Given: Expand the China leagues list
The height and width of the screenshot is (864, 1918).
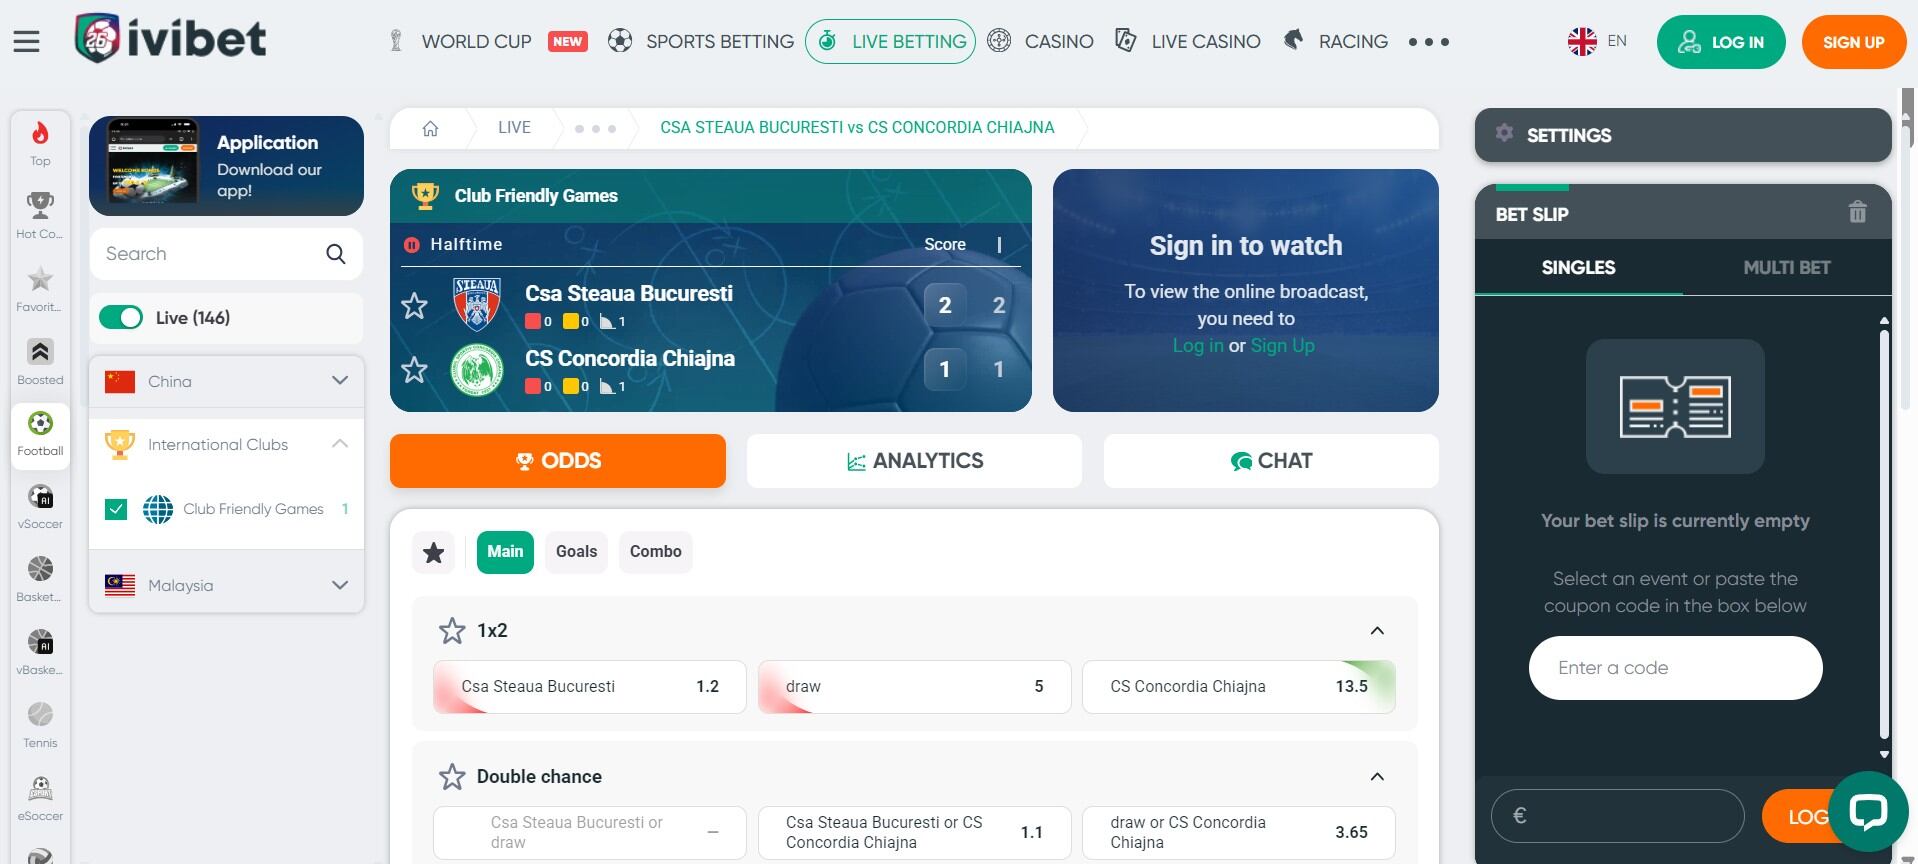Looking at the screenshot, I should 340,381.
